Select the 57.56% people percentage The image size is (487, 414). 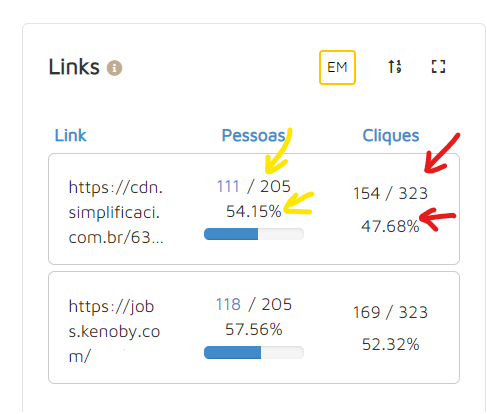pos(254,329)
